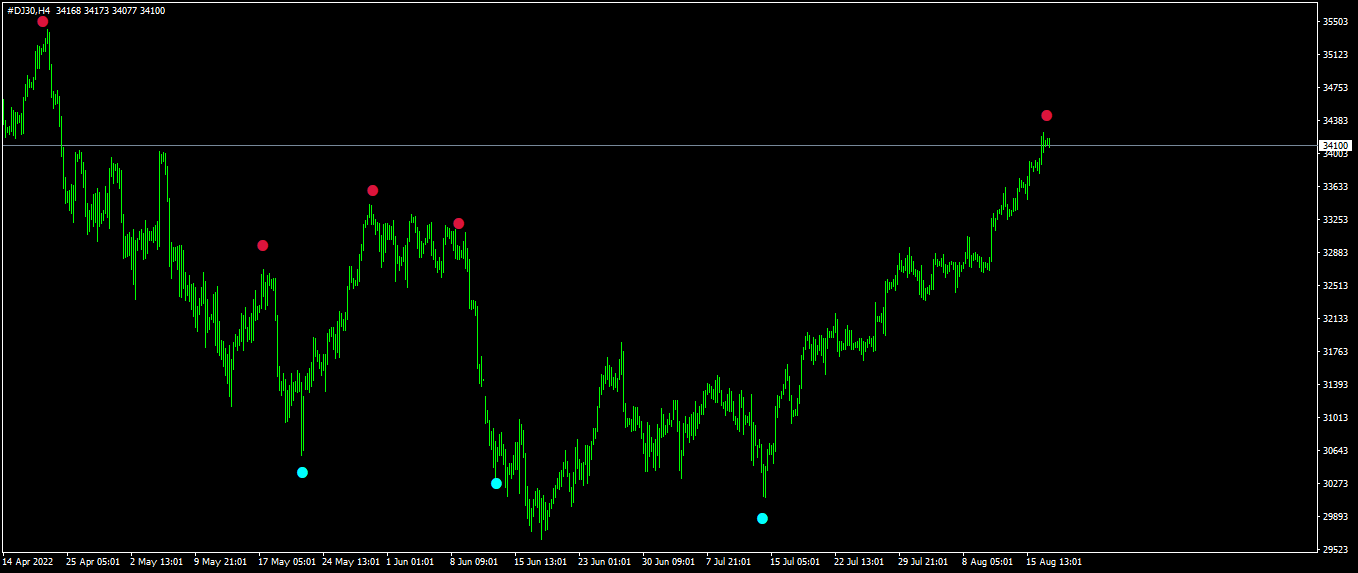Select the 30273 price scale value
The image size is (1358, 573).
1336,483
